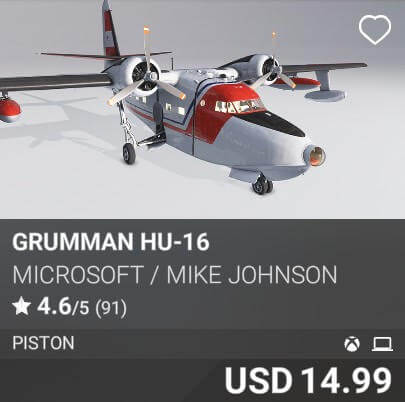Click the PC laptop platform icon
This screenshot has width=405, height=402.
pos(383,344)
